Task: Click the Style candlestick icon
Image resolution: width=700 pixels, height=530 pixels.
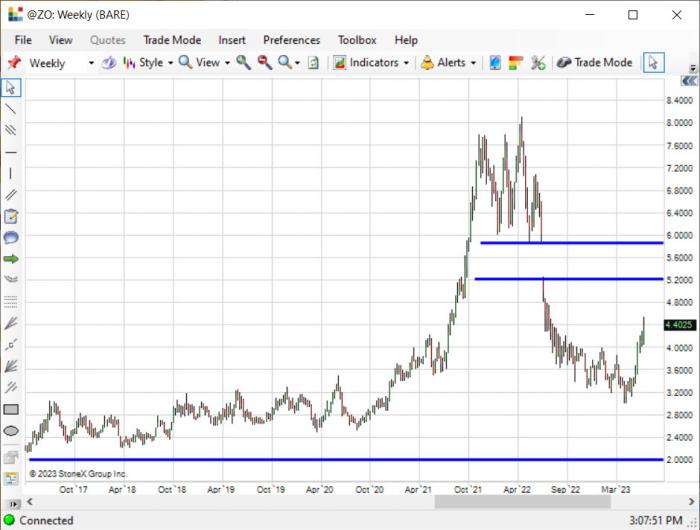Action: (129, 63)
